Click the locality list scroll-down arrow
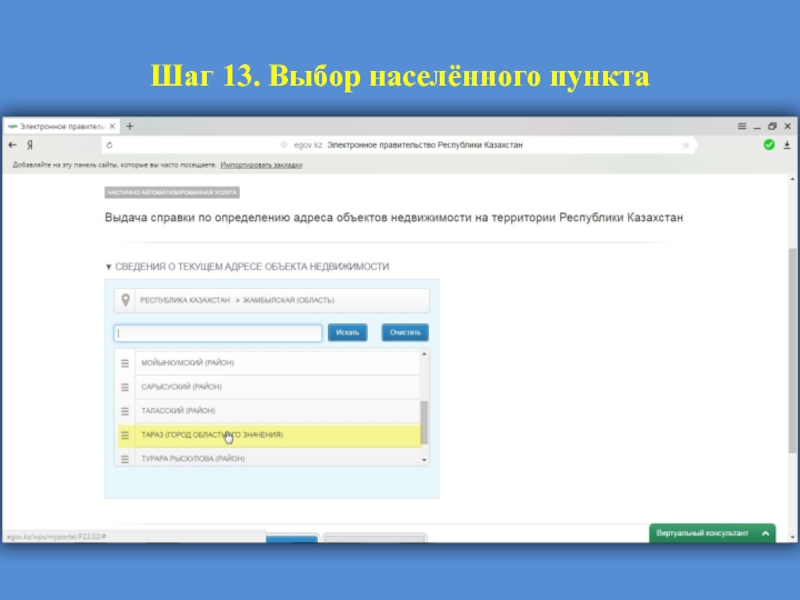 point(424,460)
